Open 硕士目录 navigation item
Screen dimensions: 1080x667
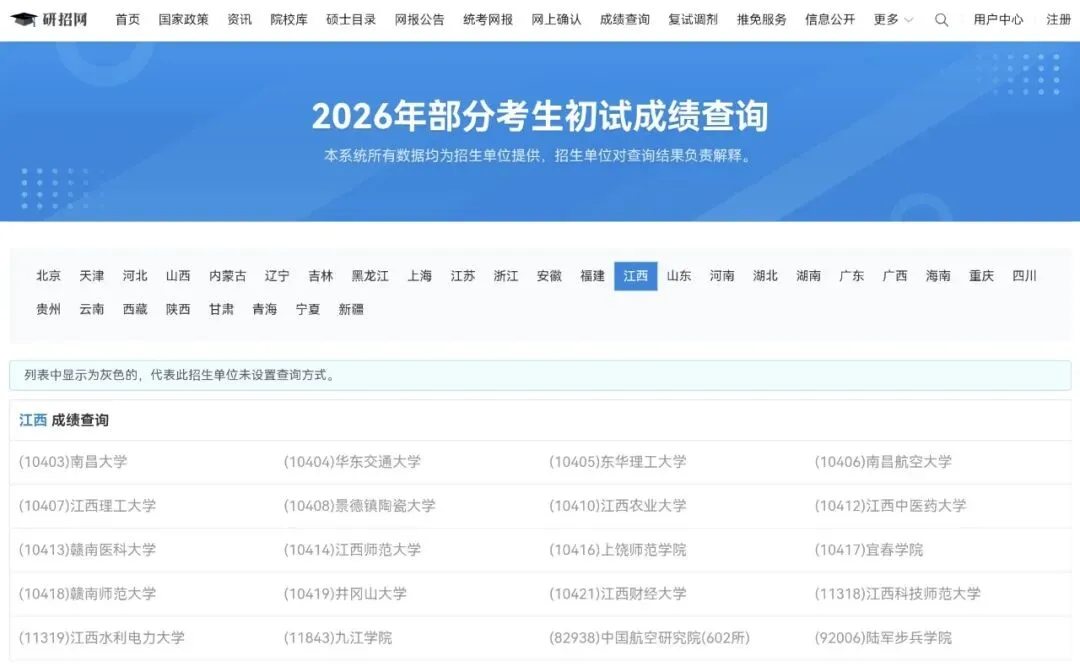coord(351,19)
